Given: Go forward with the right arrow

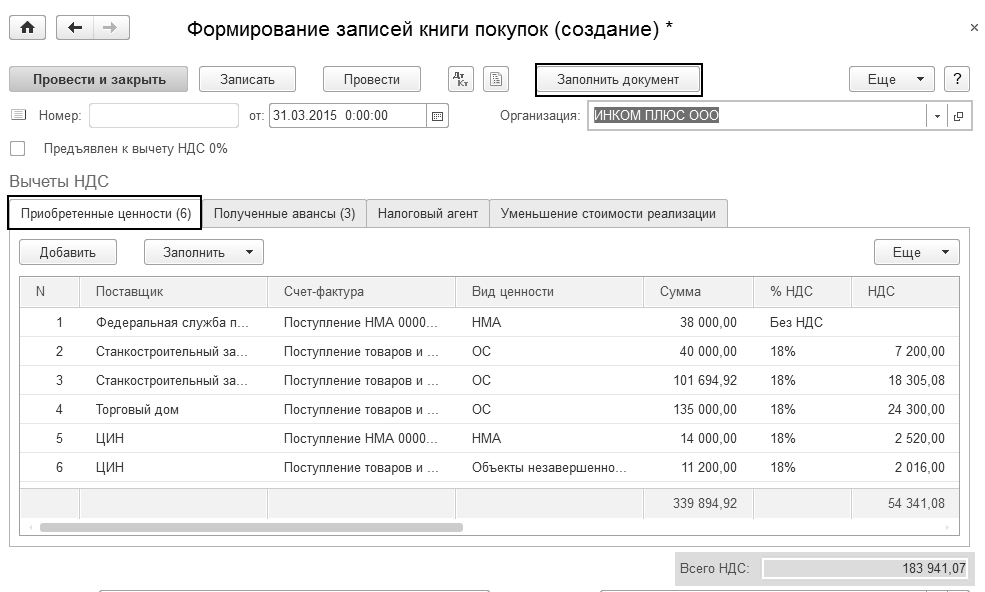Looking at the screenshot, I should (x=109, y=28).
